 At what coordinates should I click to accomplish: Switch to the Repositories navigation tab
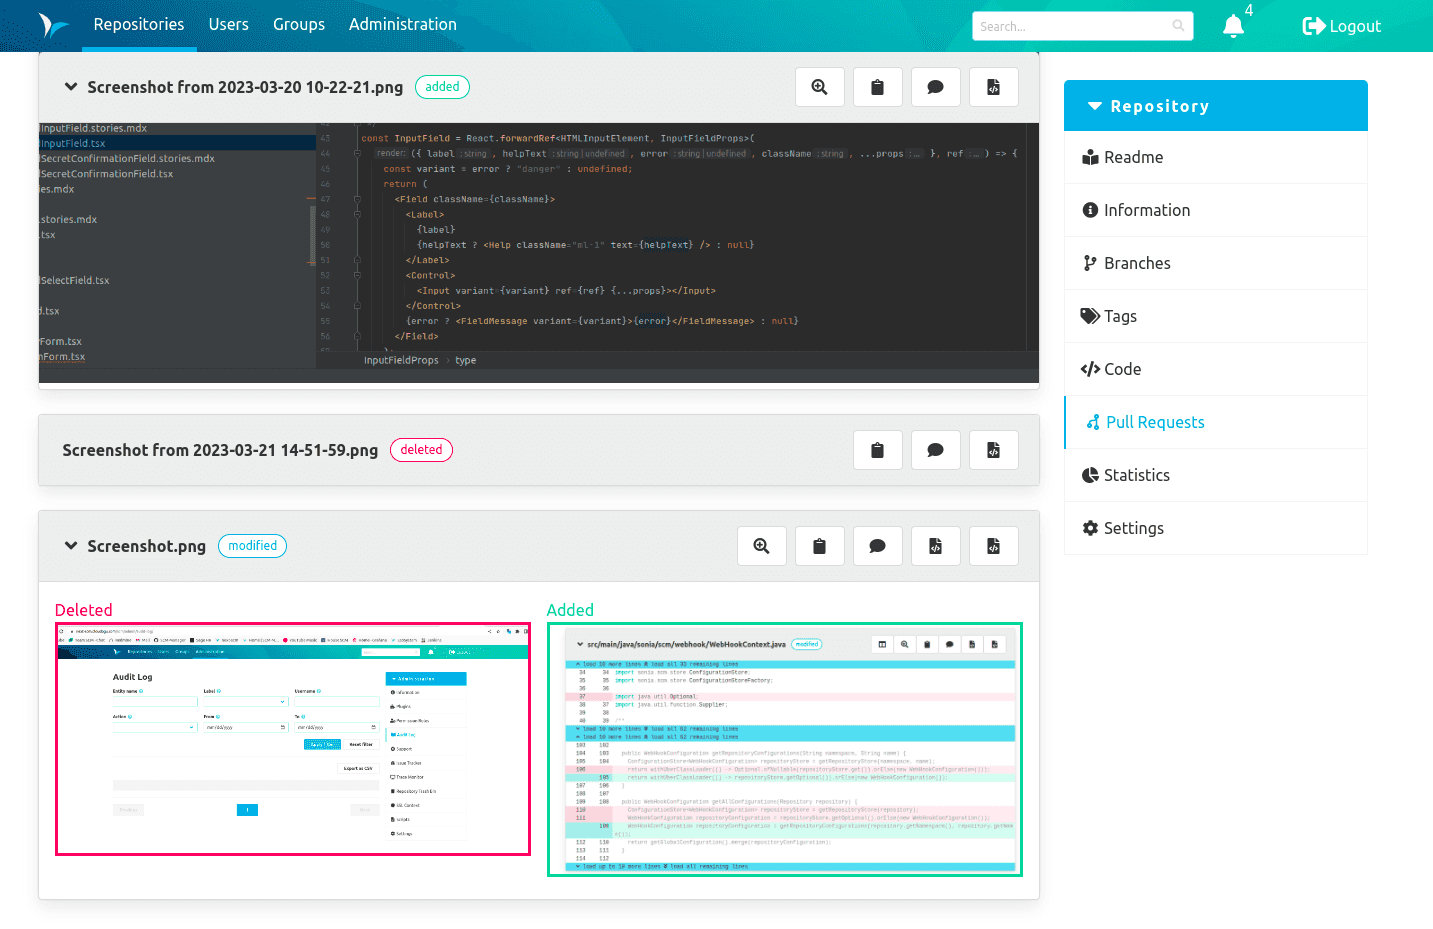(139, 25)
